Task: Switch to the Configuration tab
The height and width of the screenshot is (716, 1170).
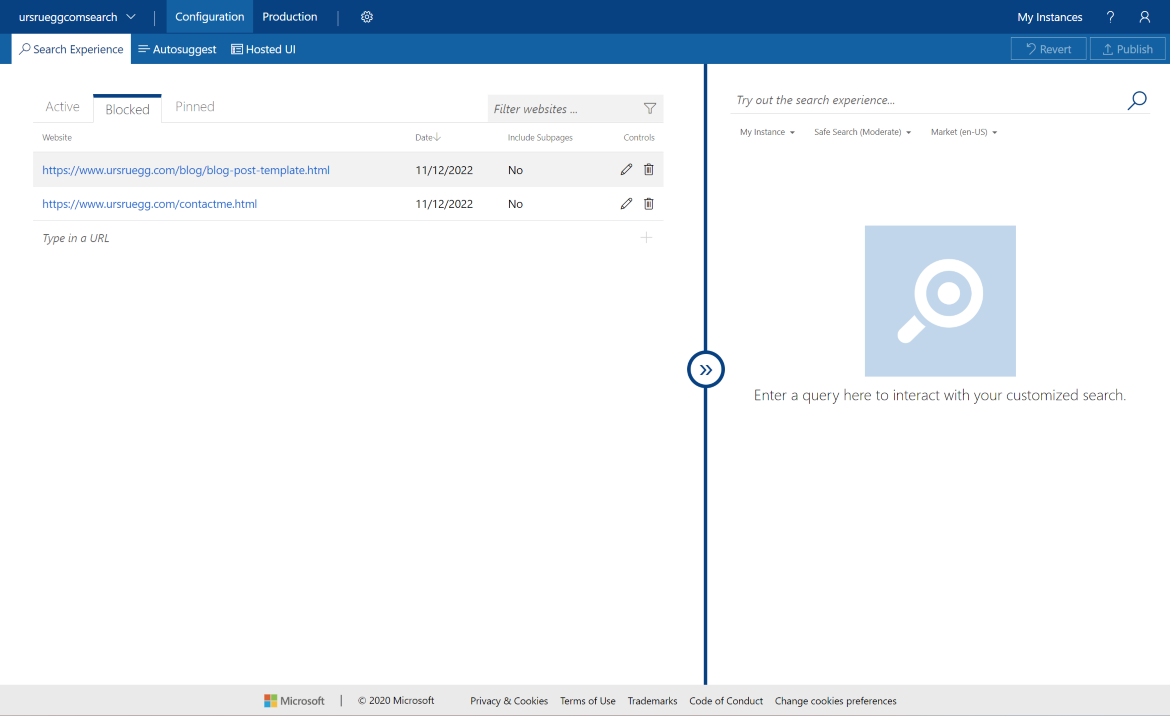Action: click(x=210, y=16)
